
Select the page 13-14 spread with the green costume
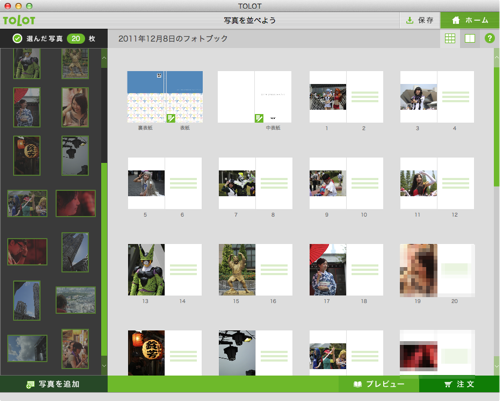point(165,270)
